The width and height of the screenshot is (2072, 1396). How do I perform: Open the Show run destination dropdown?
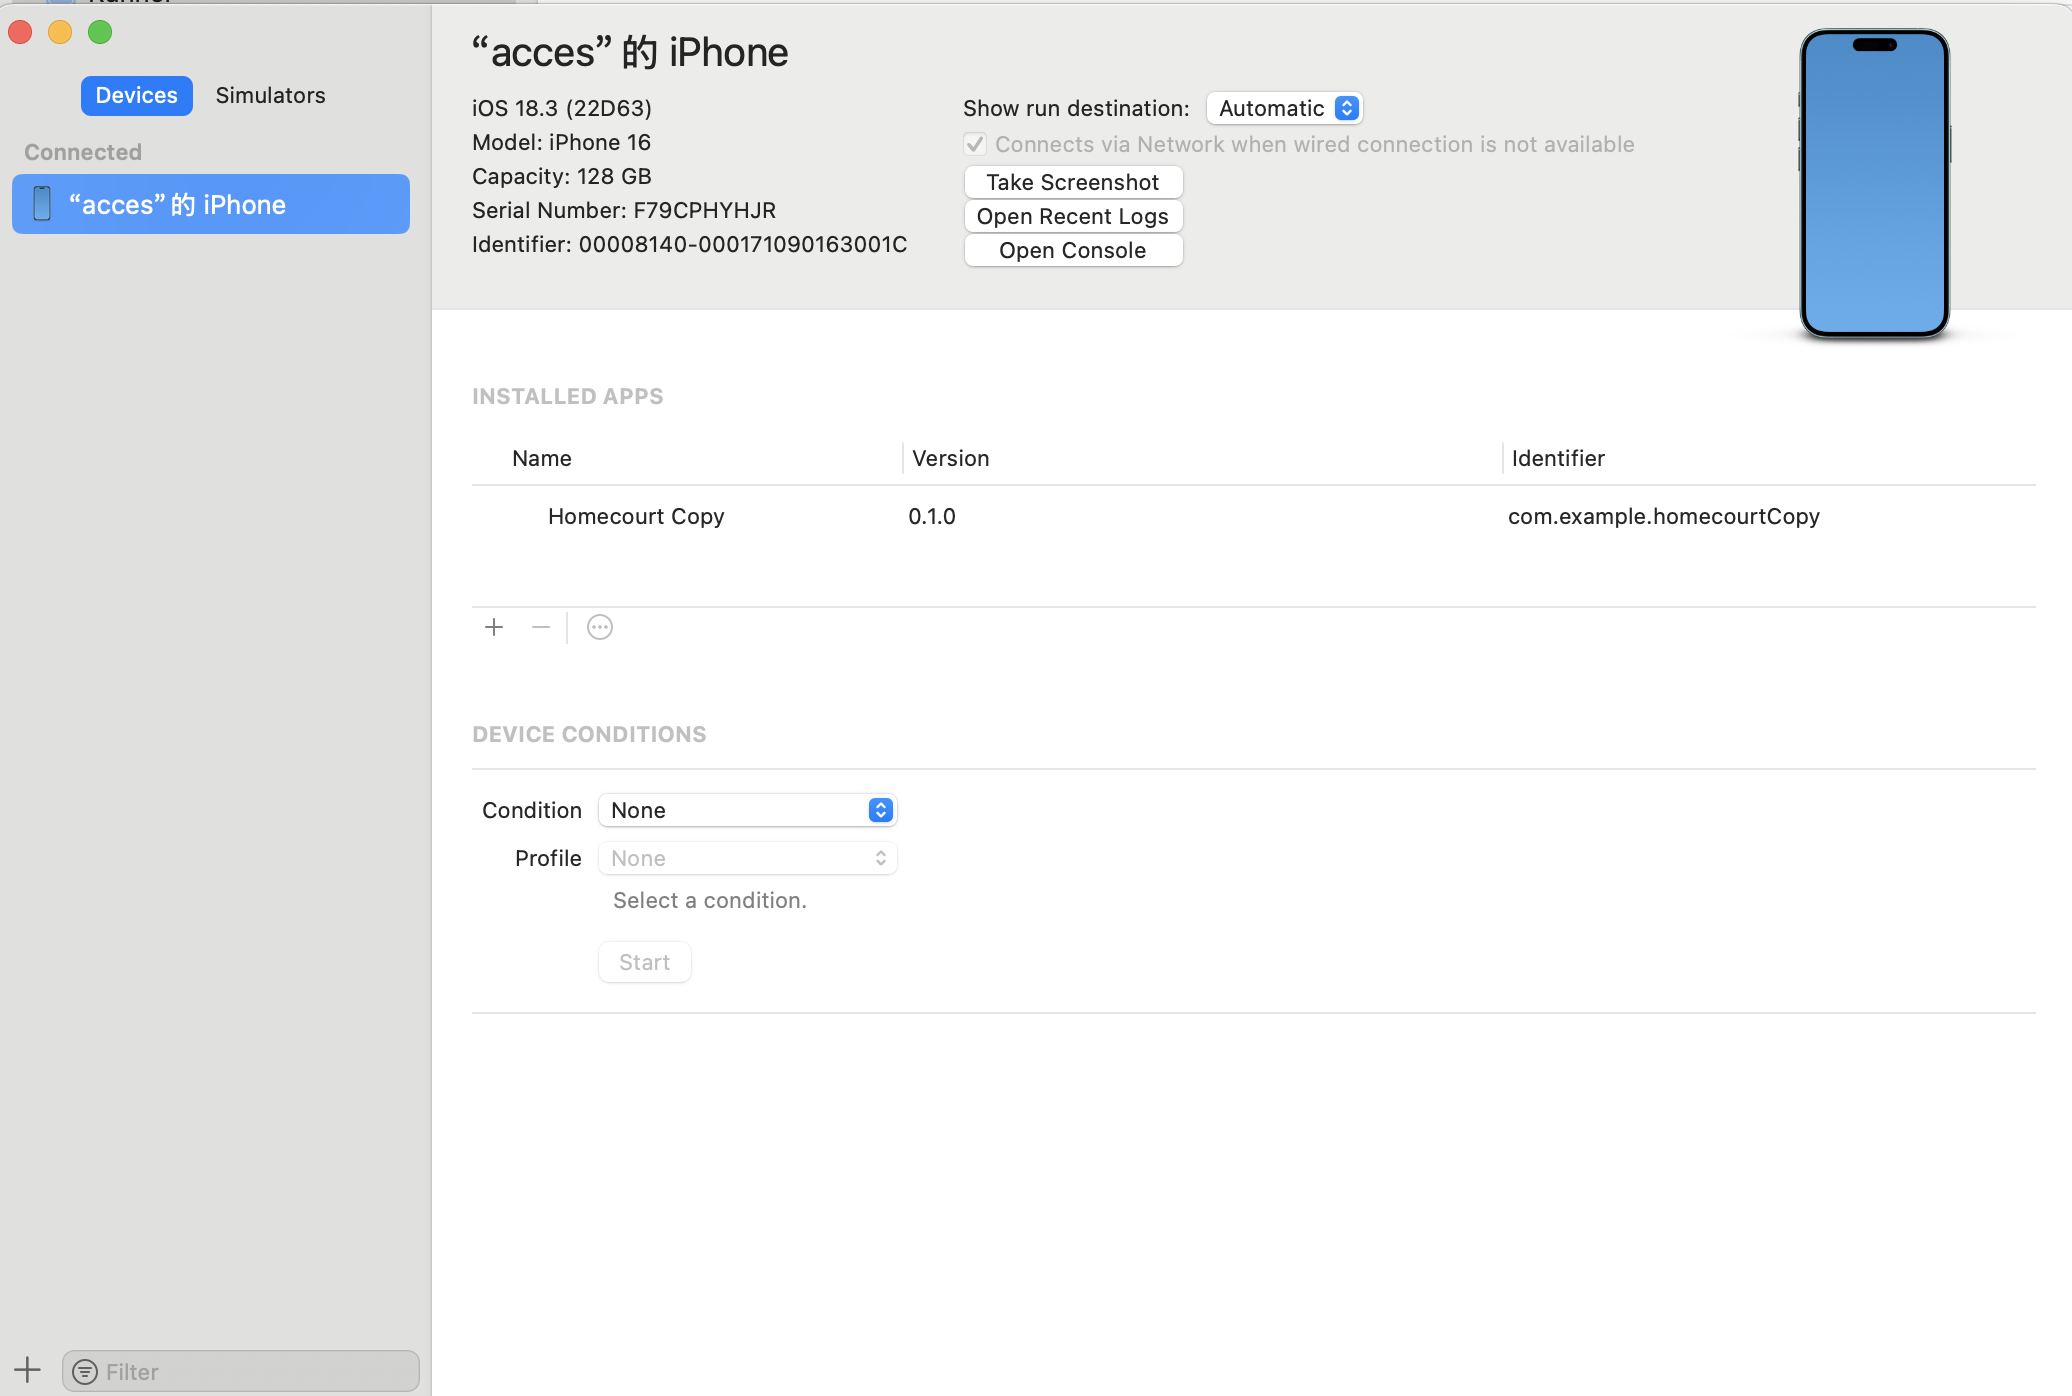1285,108
